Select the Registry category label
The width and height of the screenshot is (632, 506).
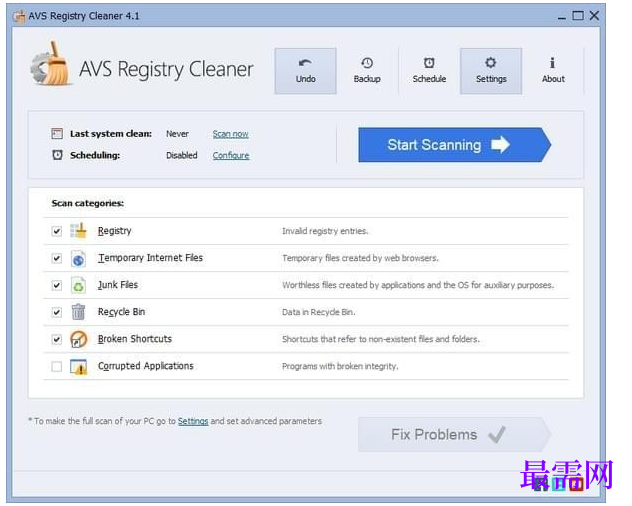[115, 231]
